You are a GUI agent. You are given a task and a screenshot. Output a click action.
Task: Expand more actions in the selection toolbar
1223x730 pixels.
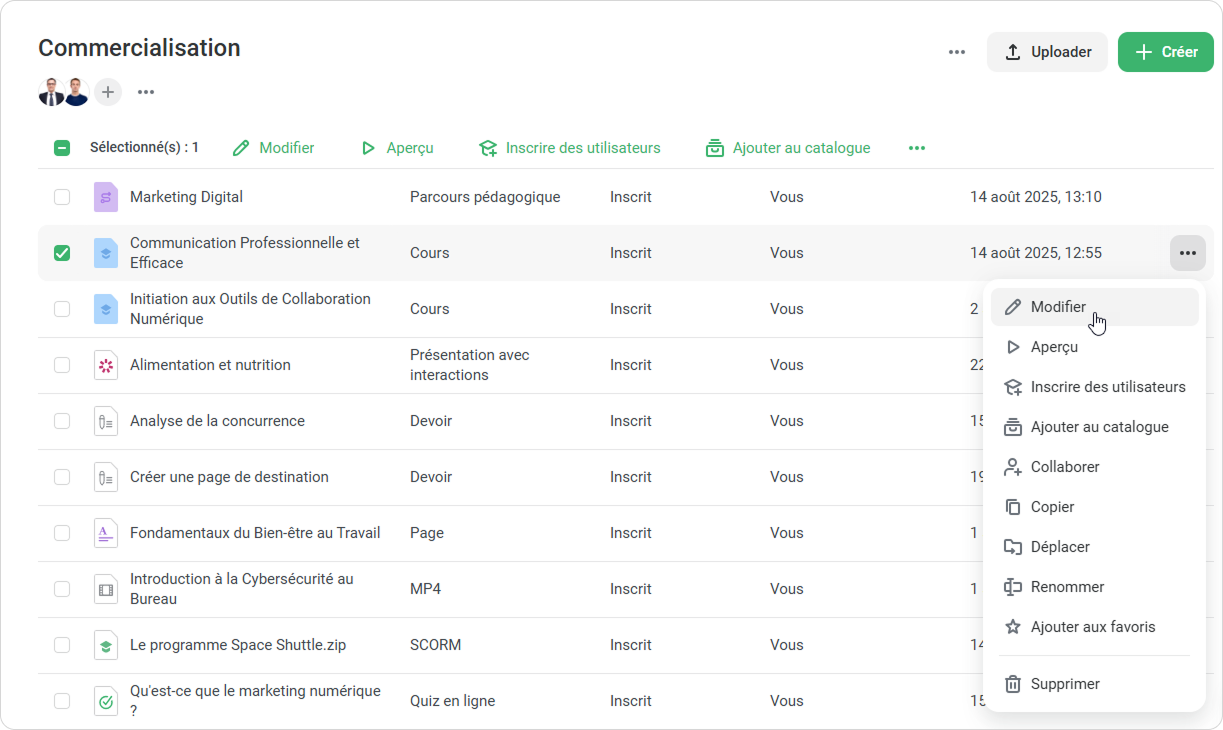click(x=917, y=148)
